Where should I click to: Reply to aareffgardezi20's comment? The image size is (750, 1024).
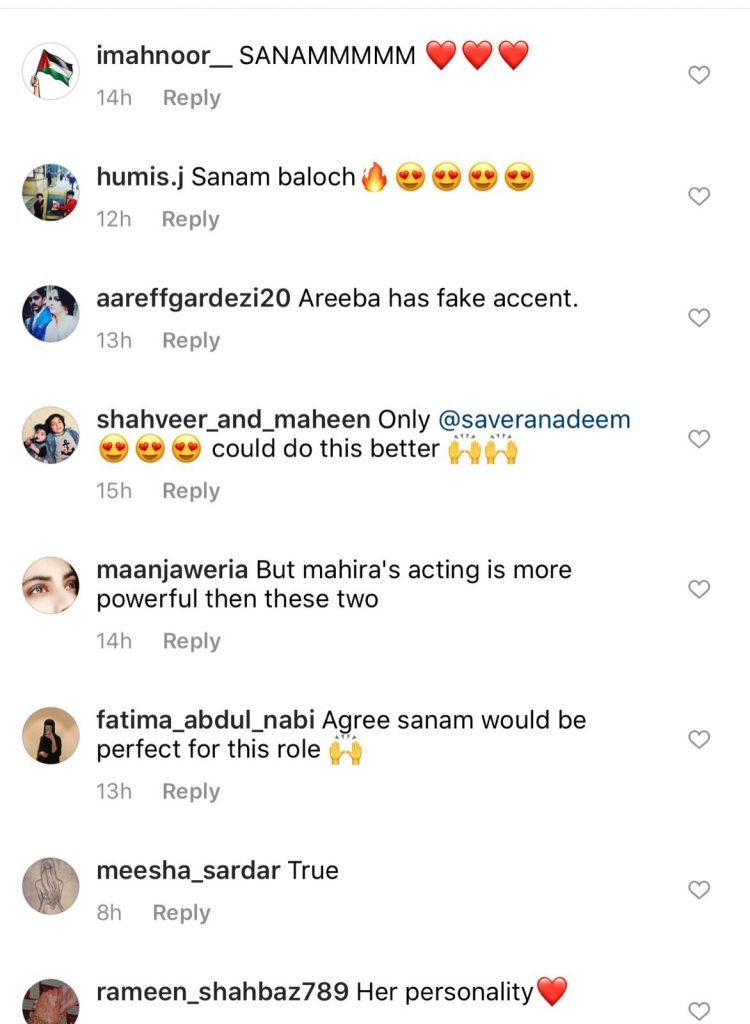pyautogui.click(x=190, y=341)
